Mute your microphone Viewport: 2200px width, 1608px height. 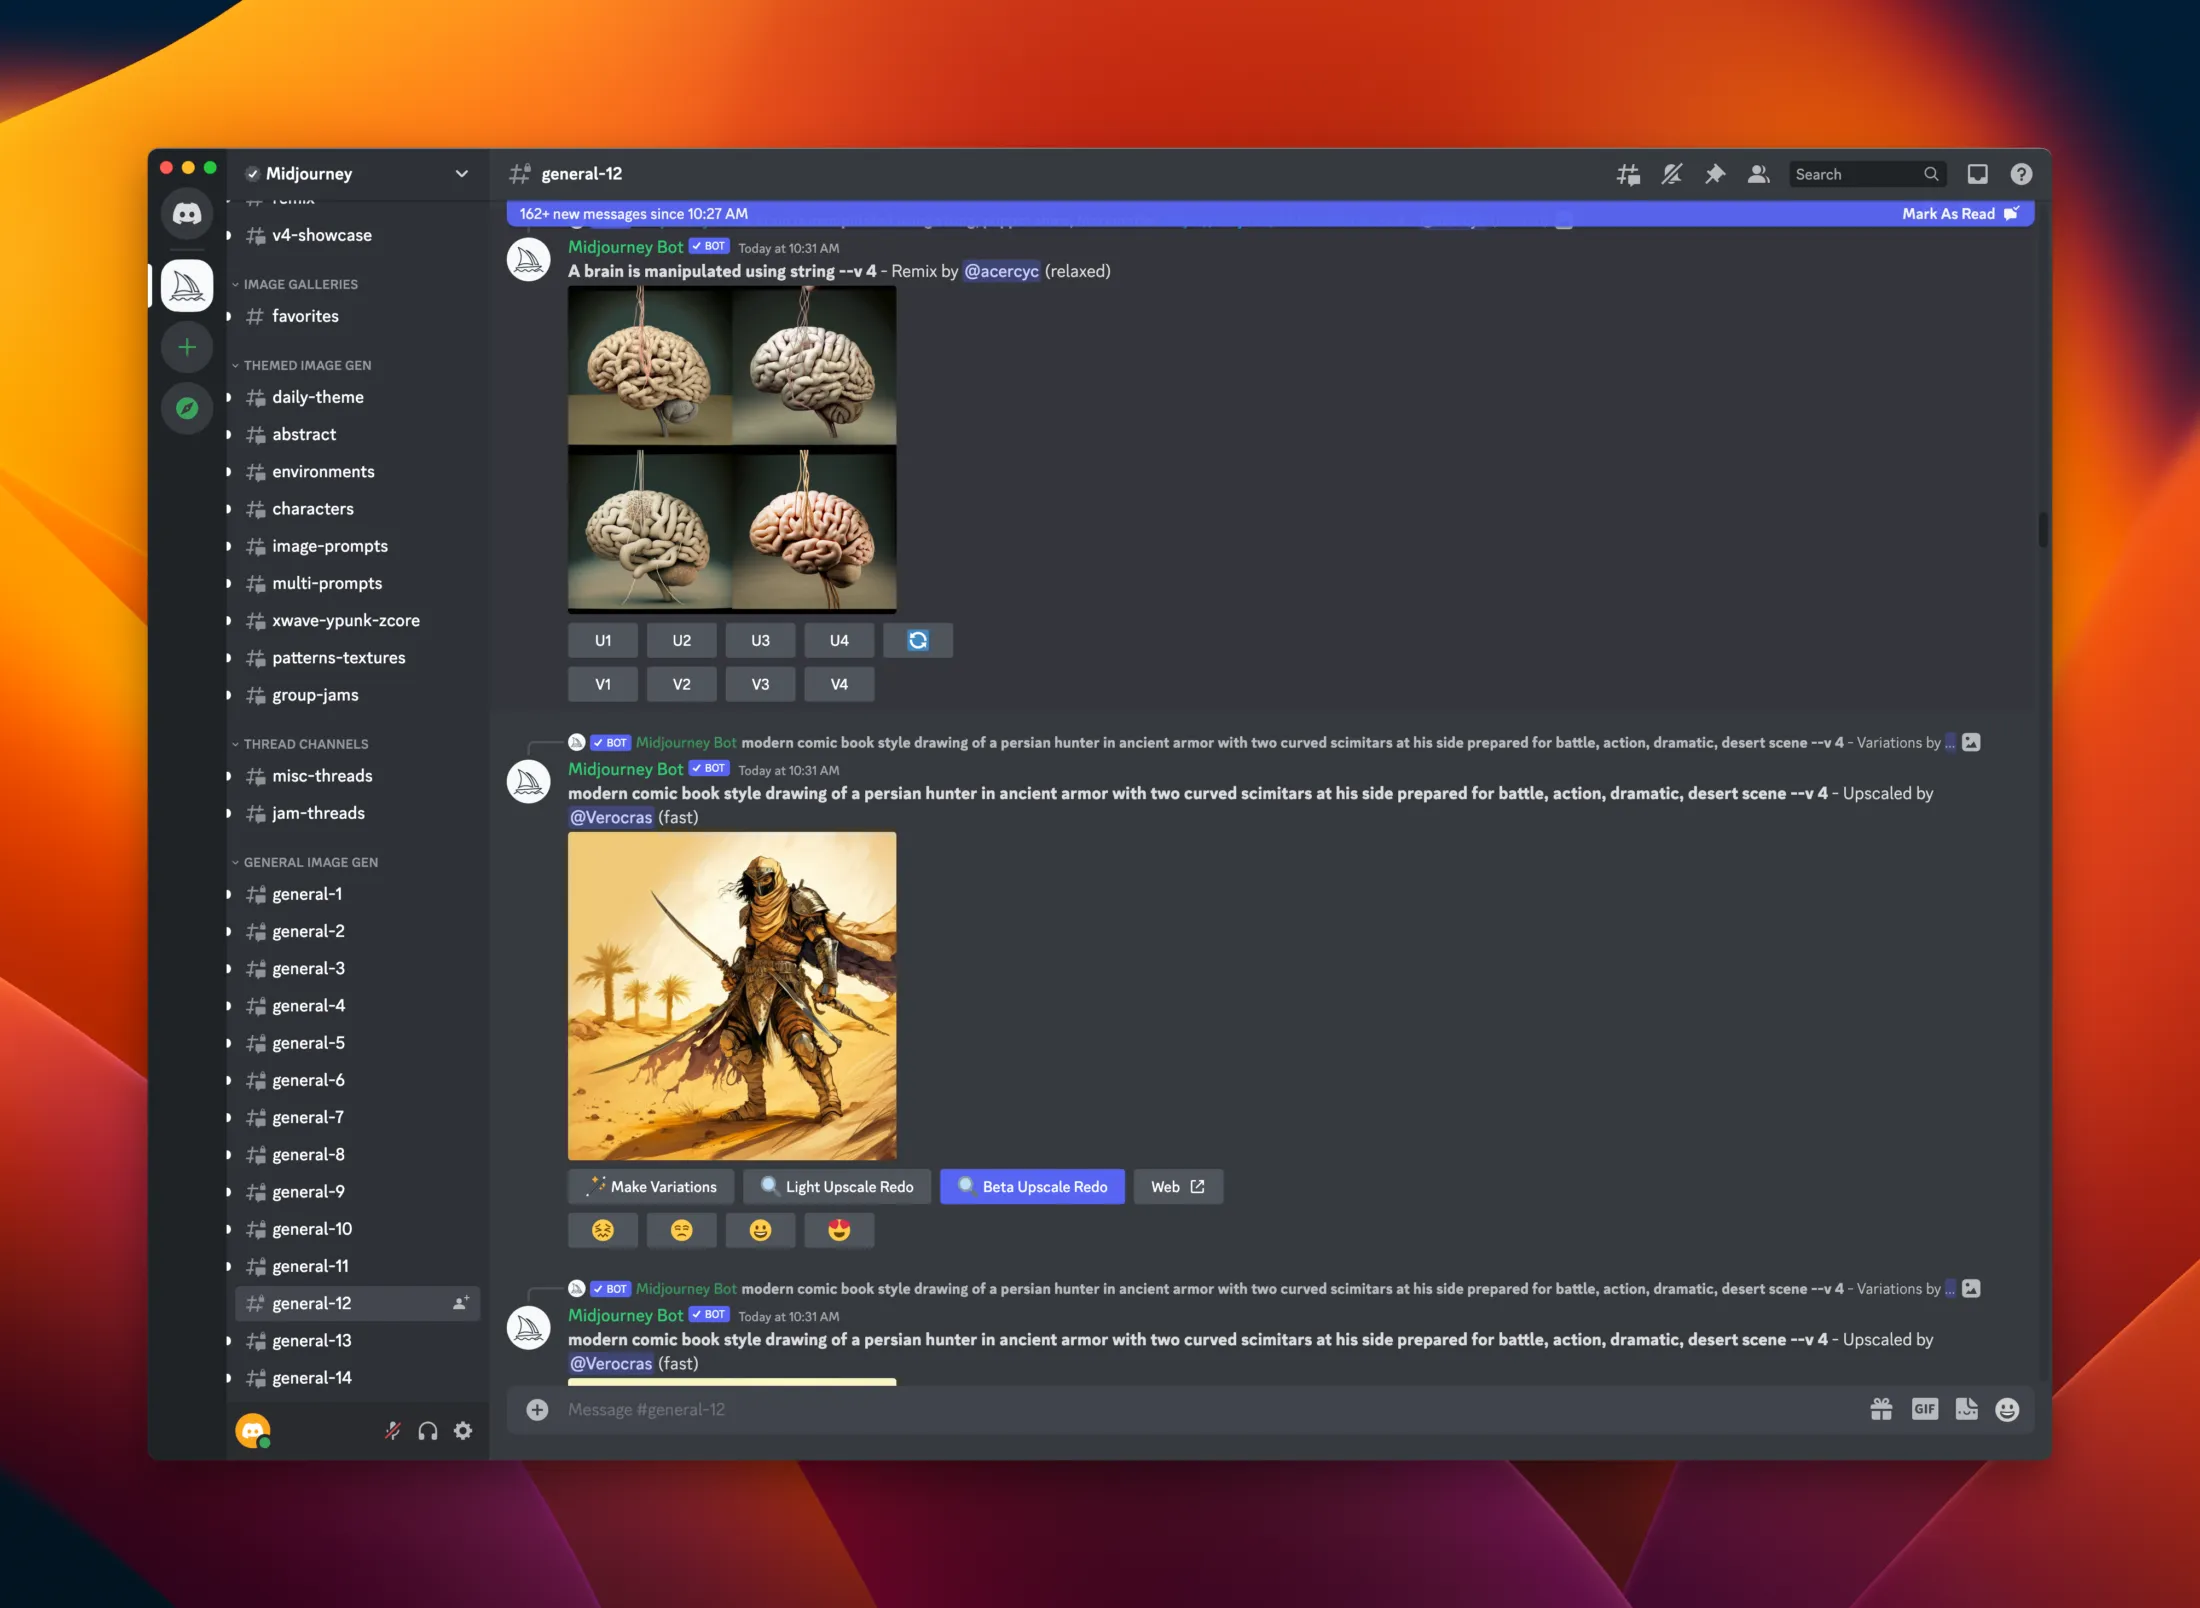[392, 1430]
